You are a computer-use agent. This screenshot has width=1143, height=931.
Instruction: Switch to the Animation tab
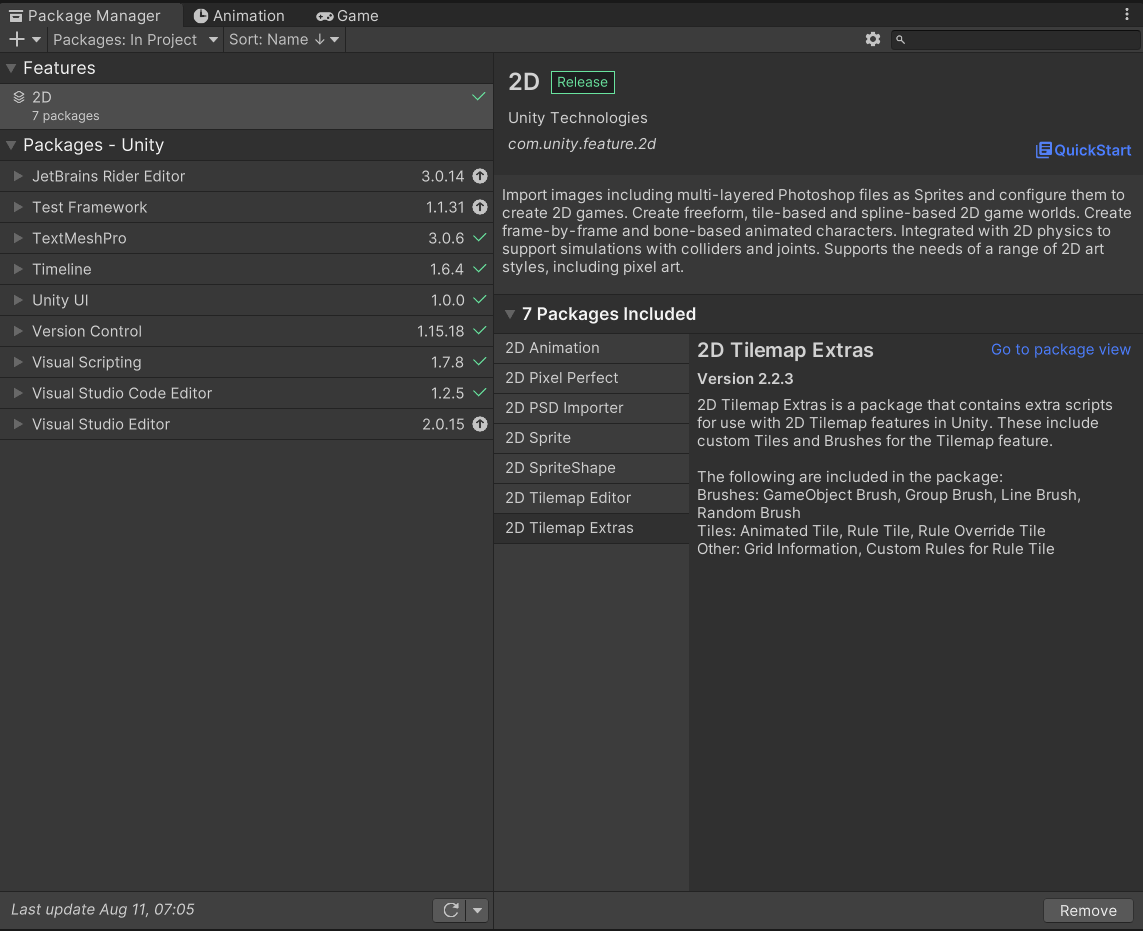239,15
